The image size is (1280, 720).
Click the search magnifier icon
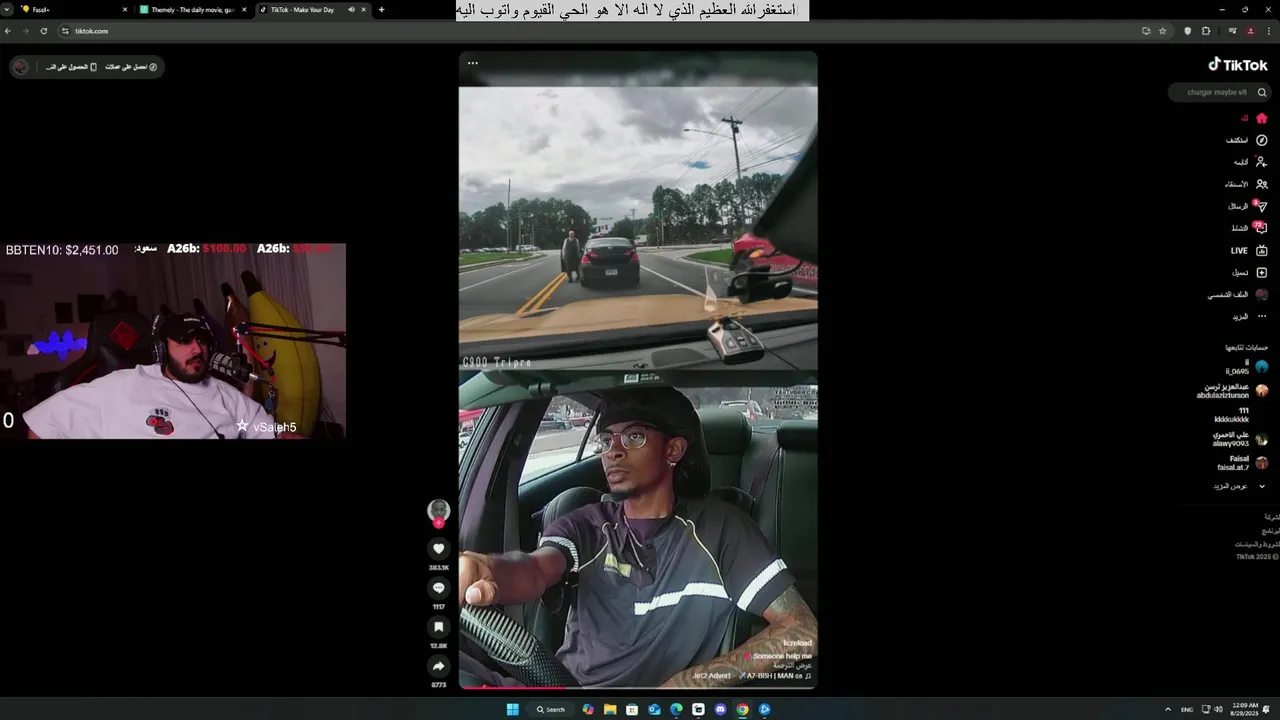[1262, 92]
